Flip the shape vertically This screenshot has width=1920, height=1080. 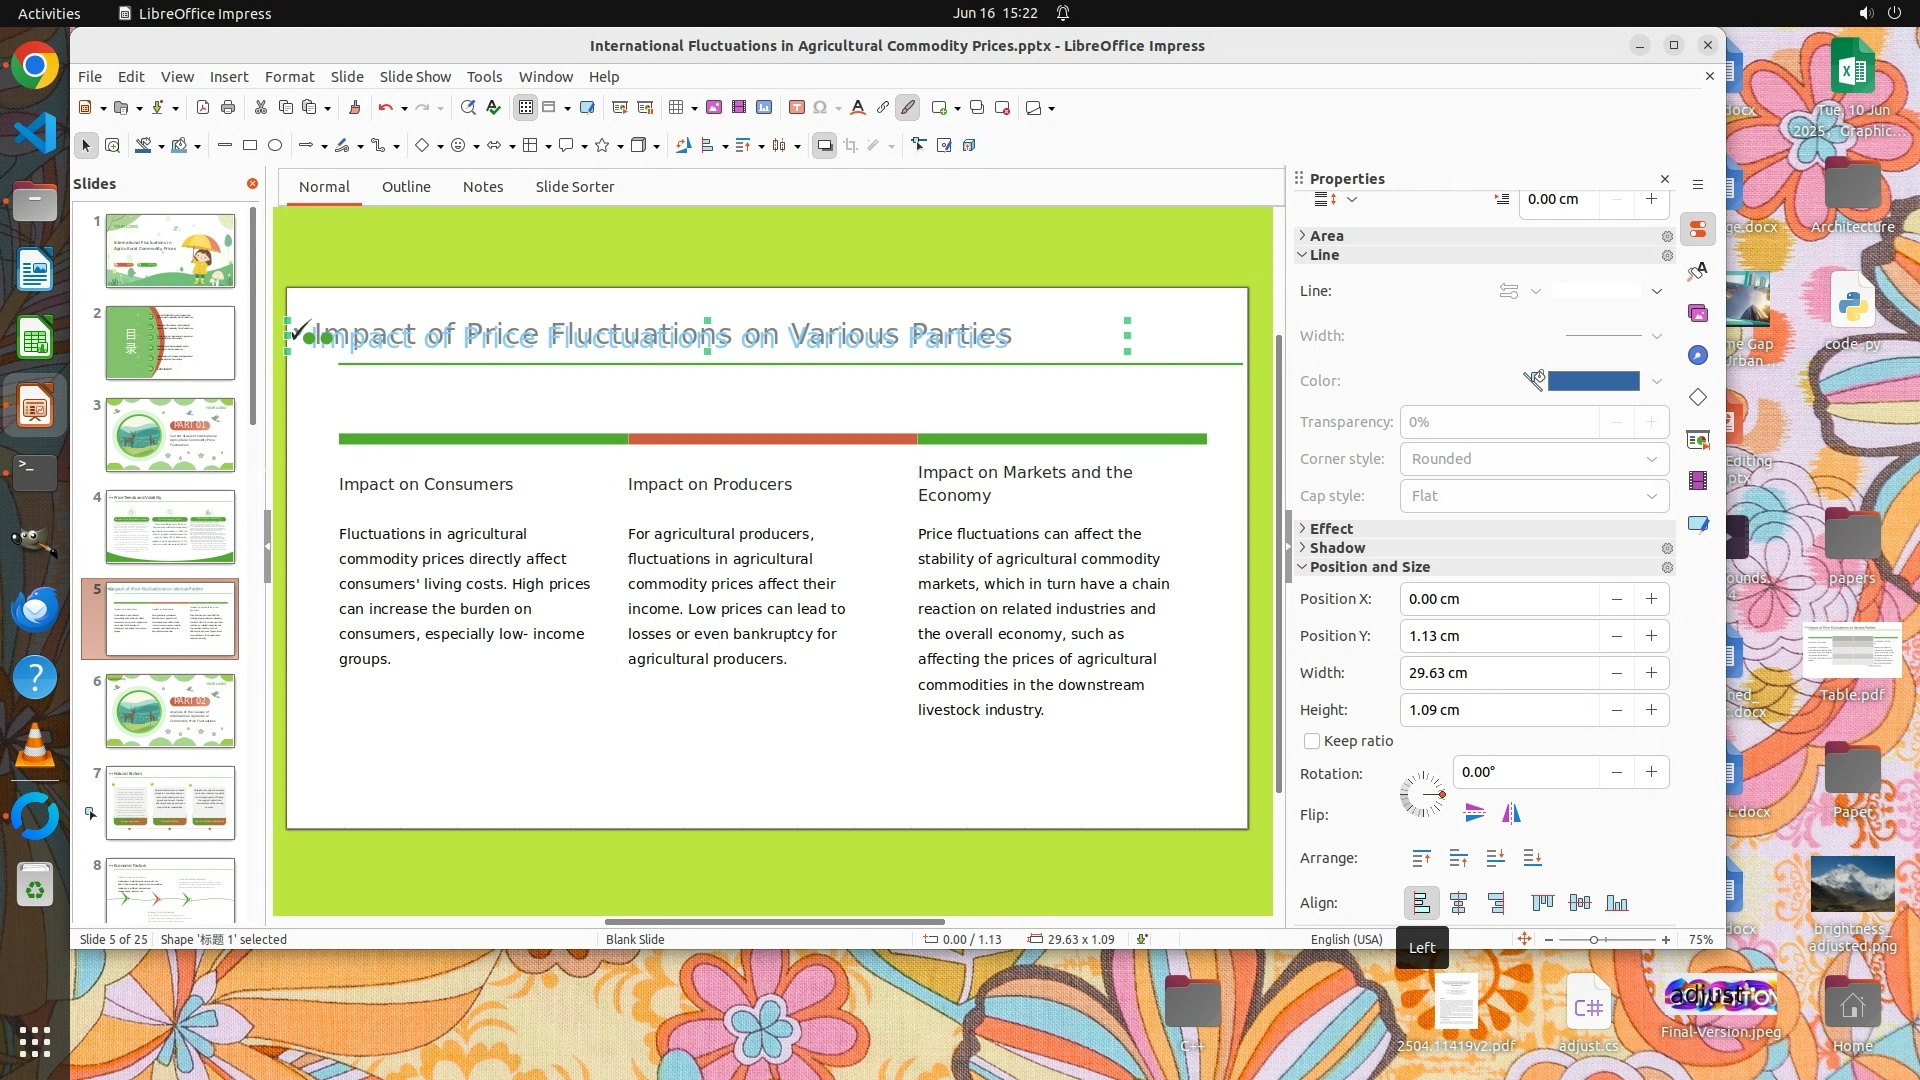tap(1474, 813)
